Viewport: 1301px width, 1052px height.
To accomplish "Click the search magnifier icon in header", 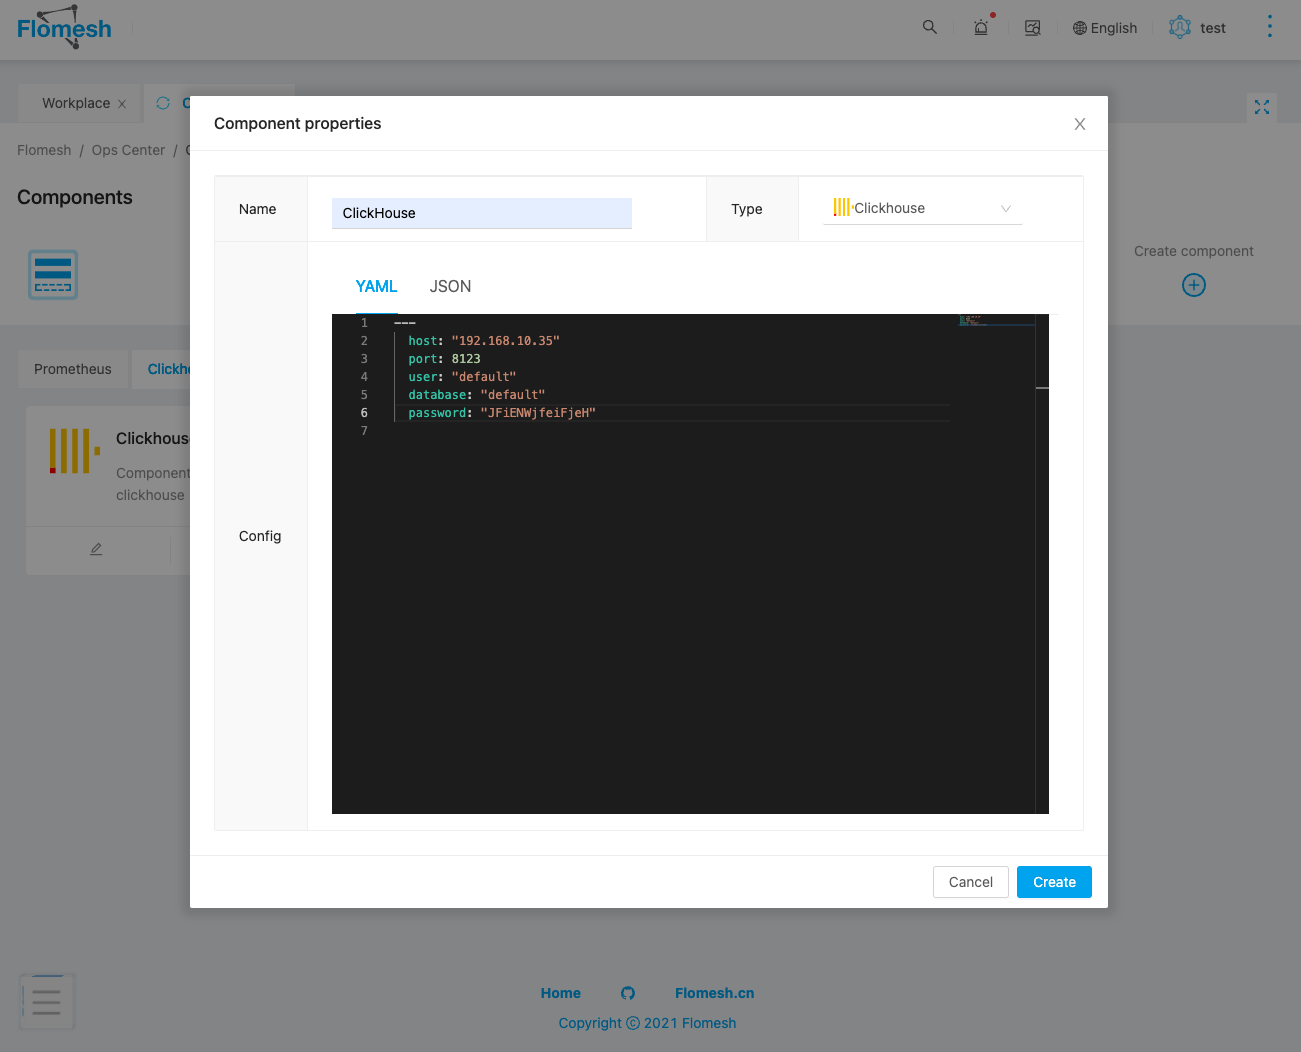I will coord(930,27).
